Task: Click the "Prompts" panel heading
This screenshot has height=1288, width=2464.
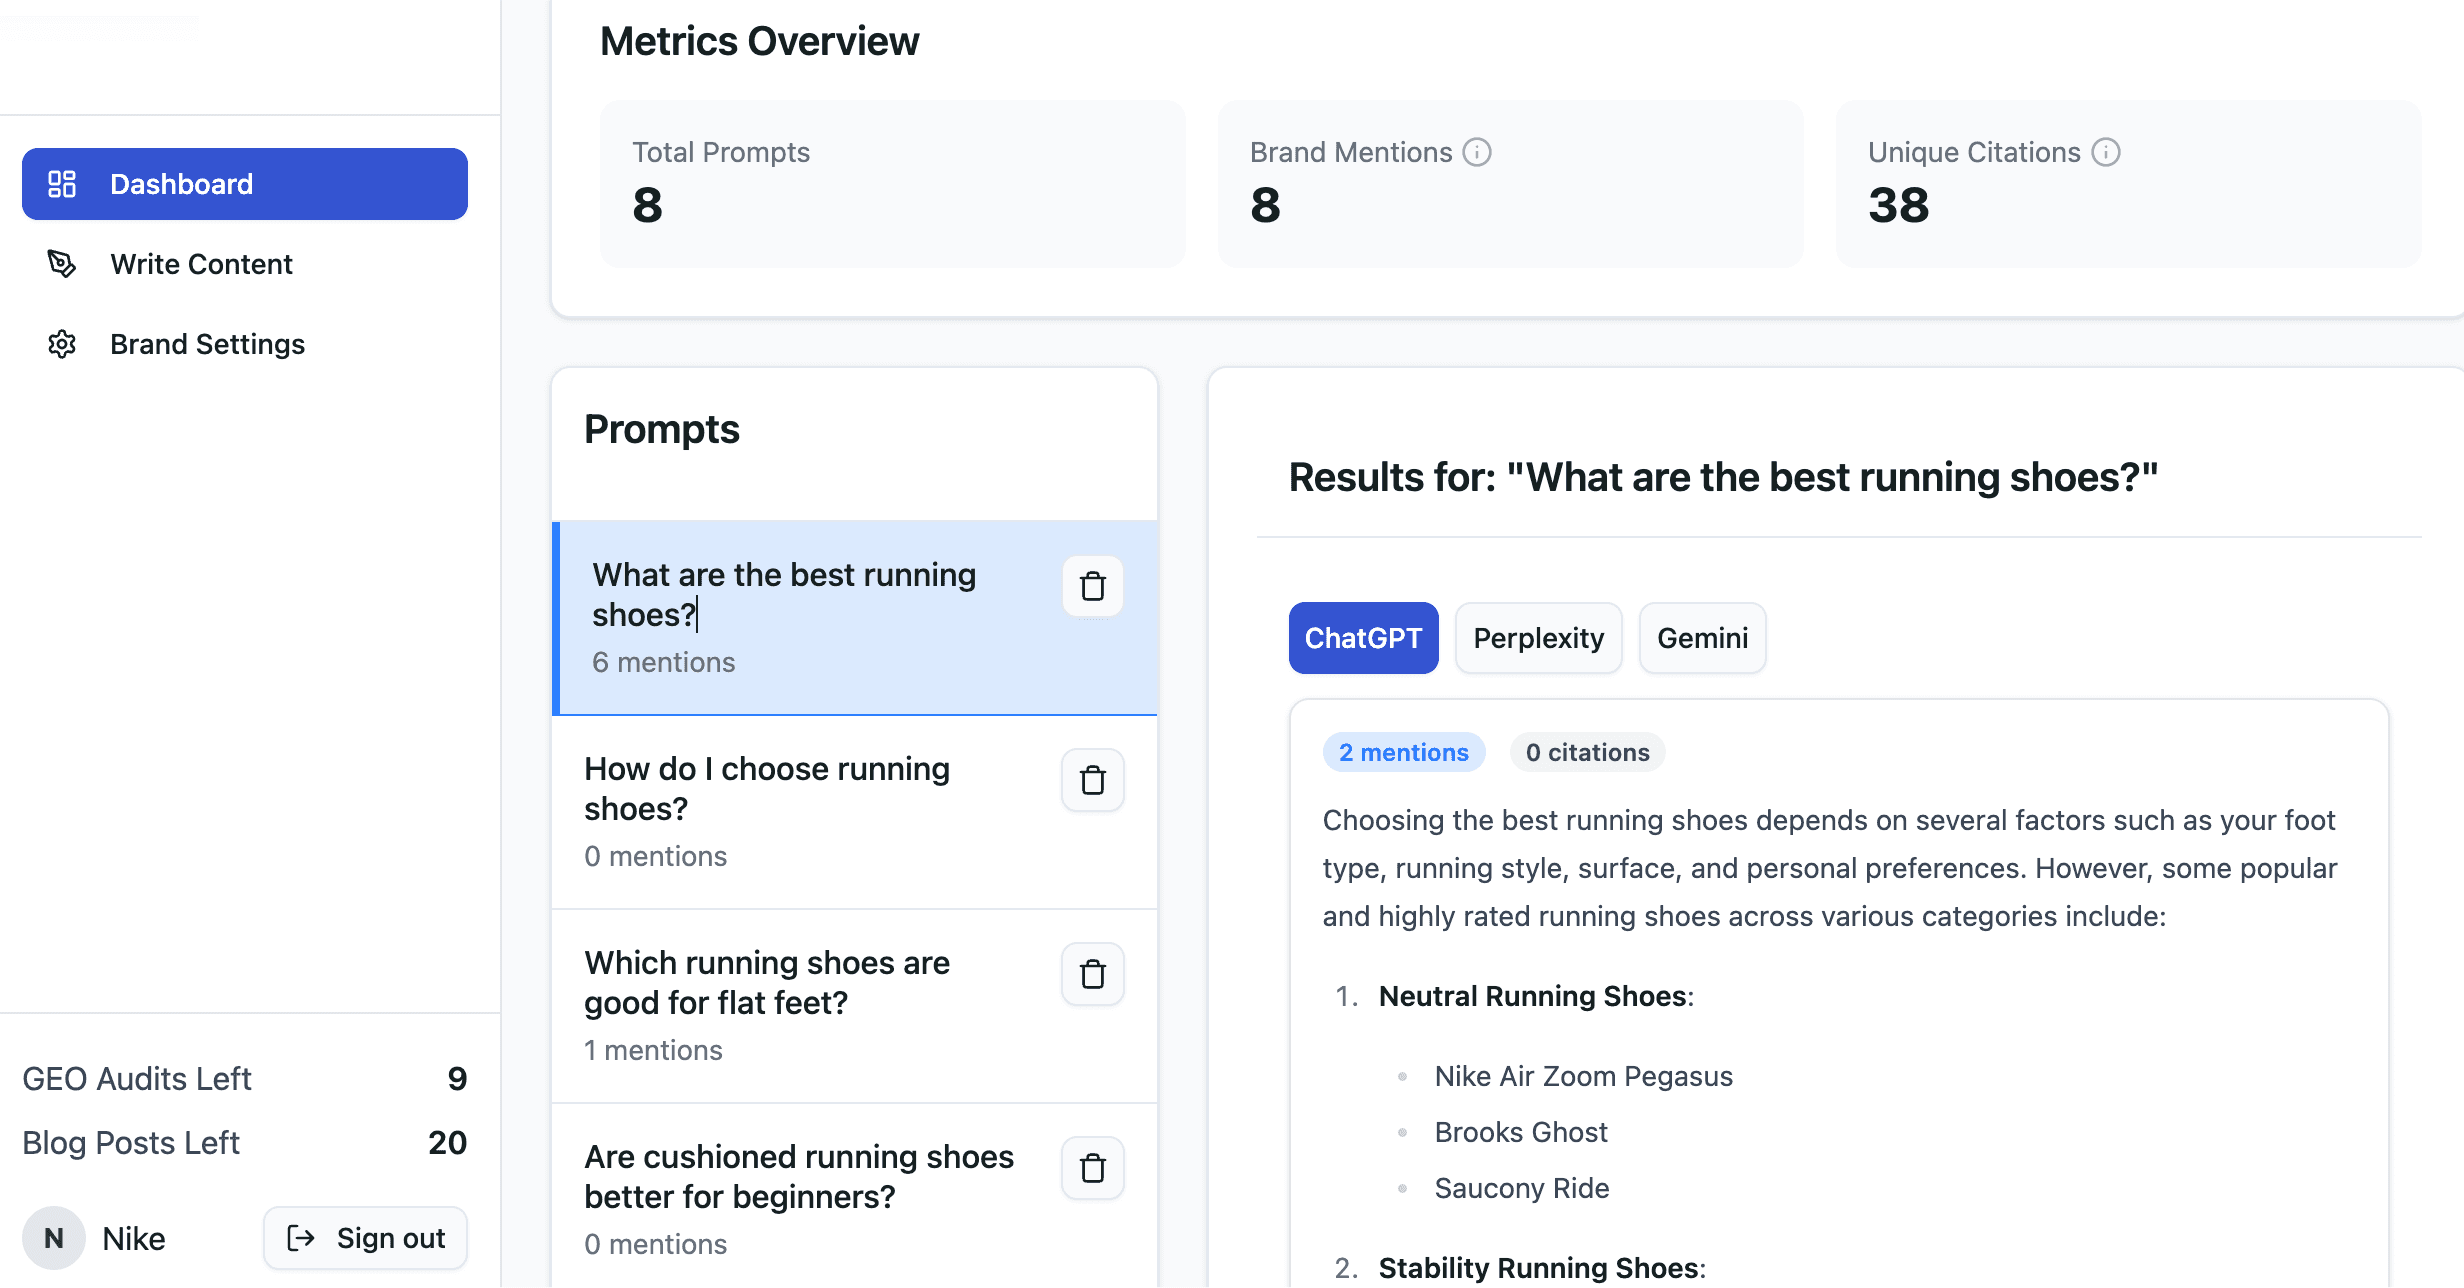Action: coord(662,429)
